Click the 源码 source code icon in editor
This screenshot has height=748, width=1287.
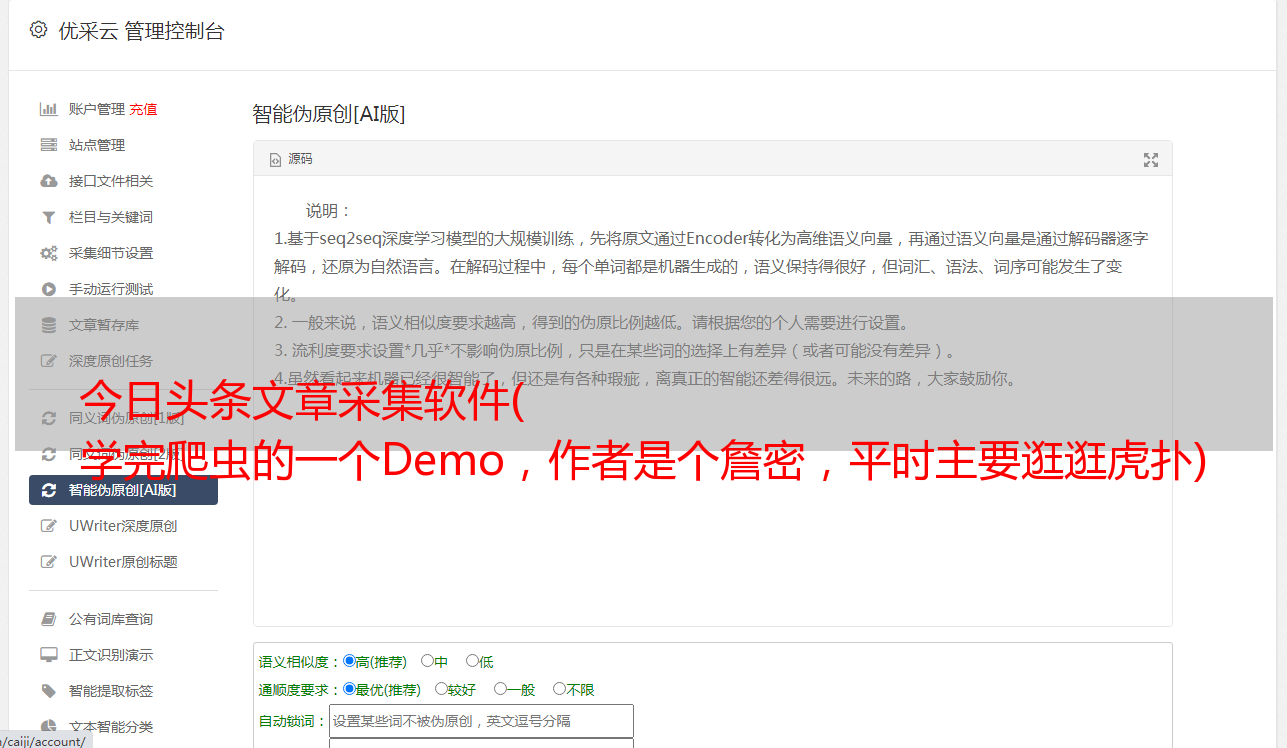coord(276,160)
